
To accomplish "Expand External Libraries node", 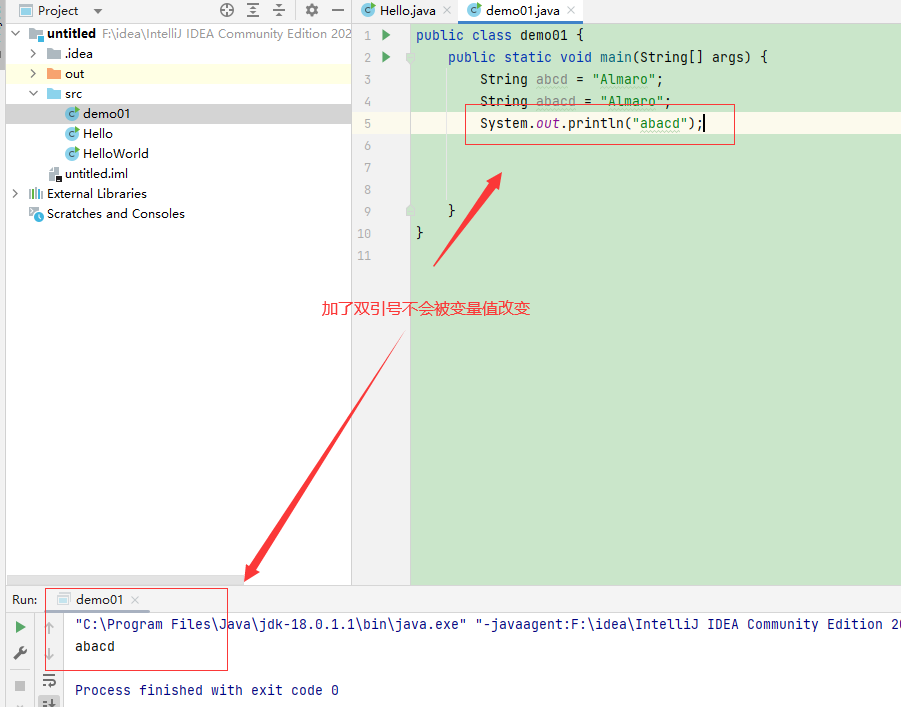I will [x=16, y=194].
